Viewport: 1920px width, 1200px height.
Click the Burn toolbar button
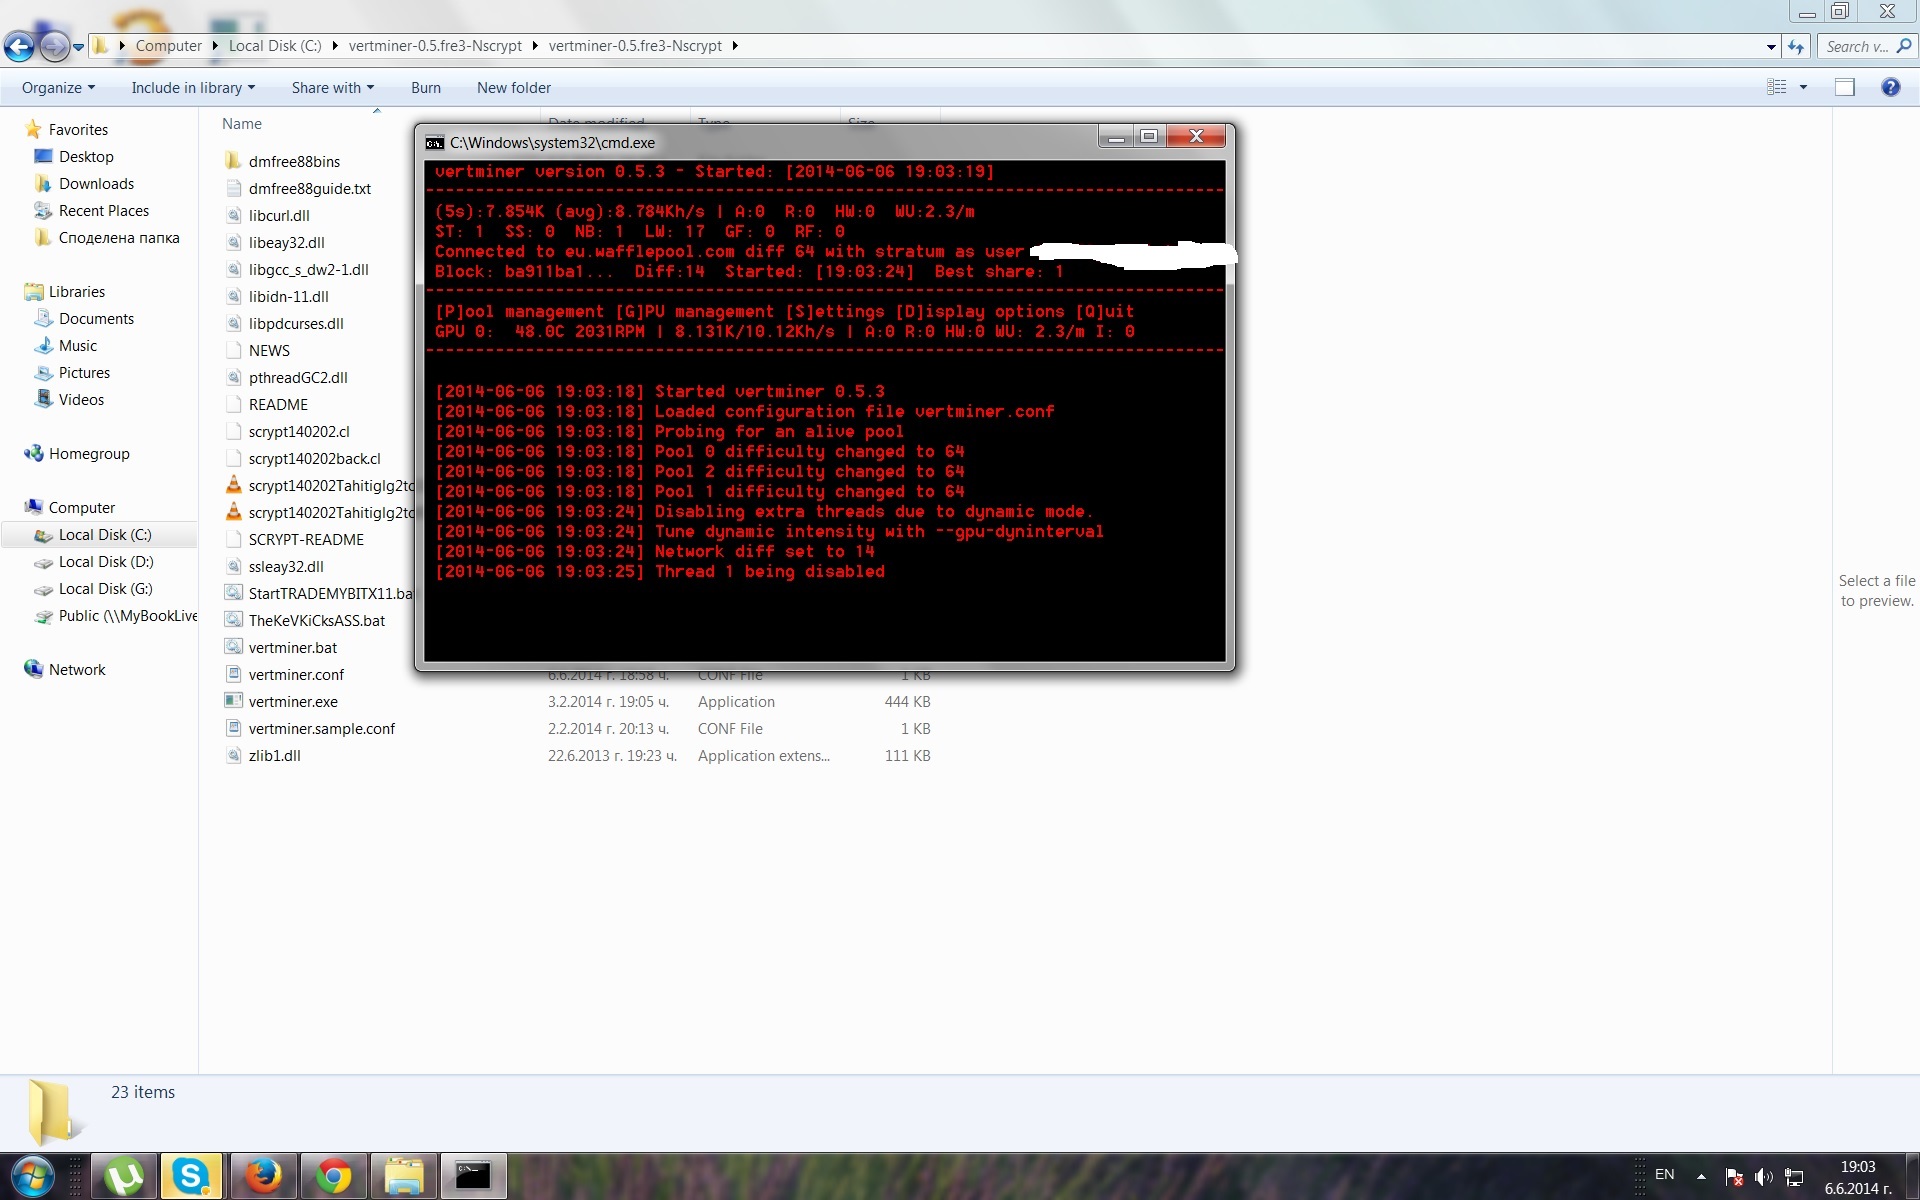pyautogui.click(x=426, y=88)
